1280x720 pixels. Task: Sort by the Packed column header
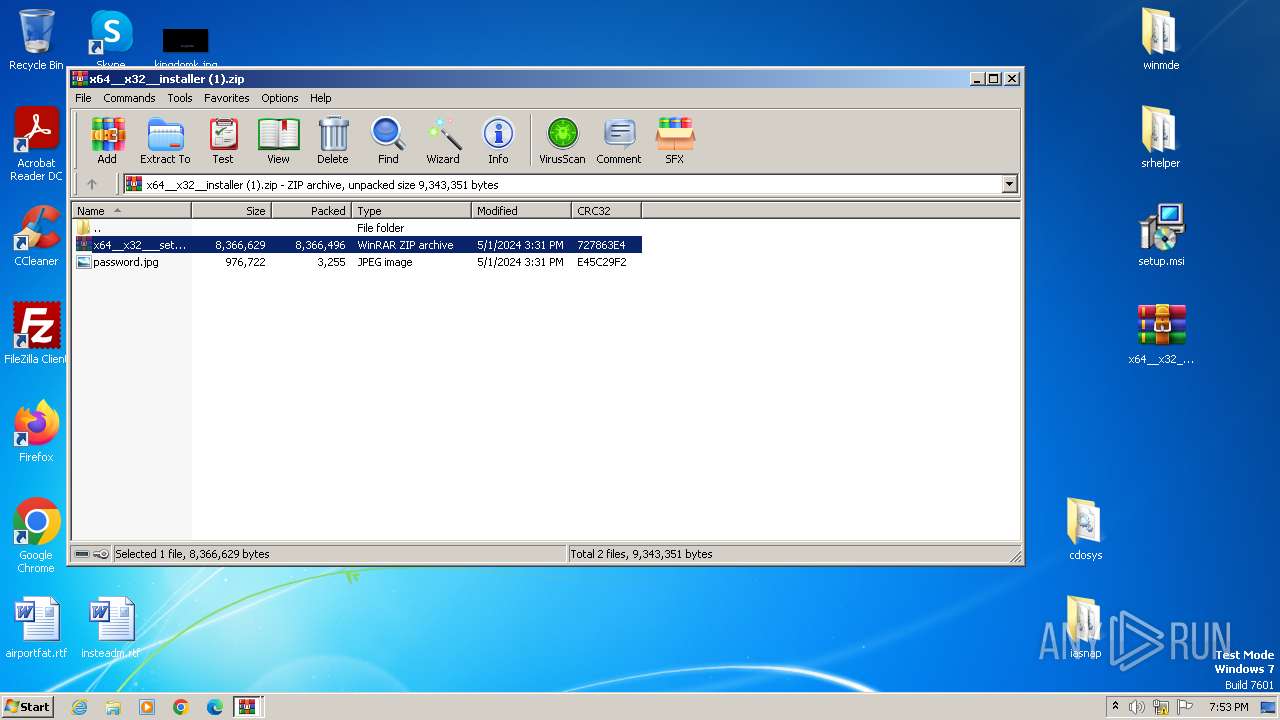point(311,210)
